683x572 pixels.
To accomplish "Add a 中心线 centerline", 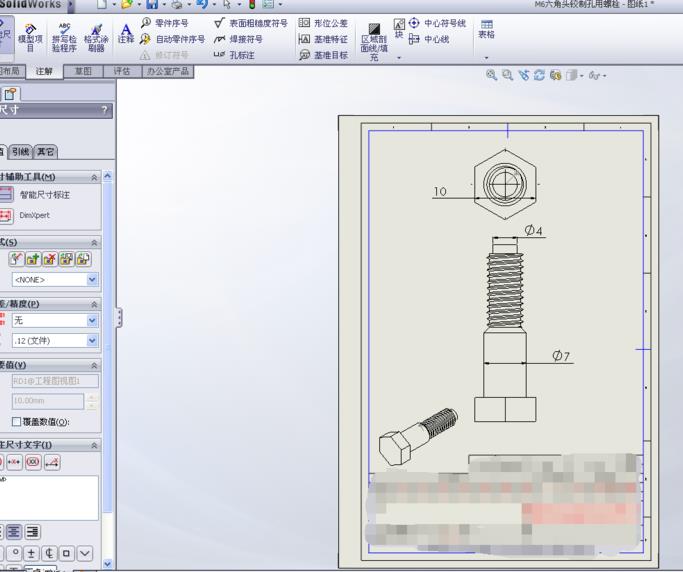I will tap(429, 39).
